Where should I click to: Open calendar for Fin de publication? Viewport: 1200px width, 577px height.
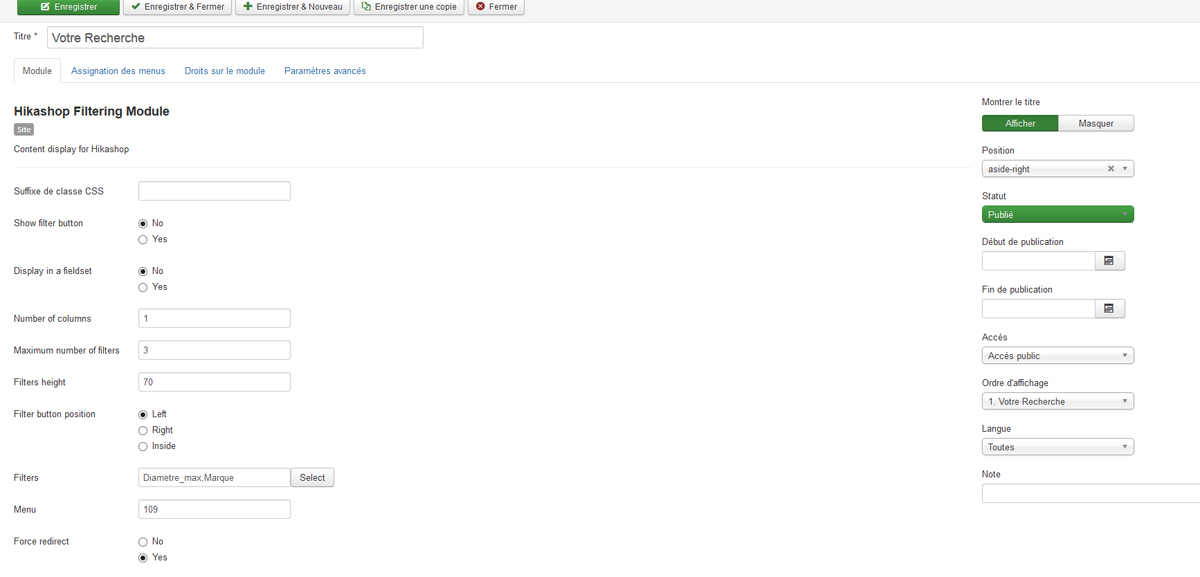[x=1109, y=309]
